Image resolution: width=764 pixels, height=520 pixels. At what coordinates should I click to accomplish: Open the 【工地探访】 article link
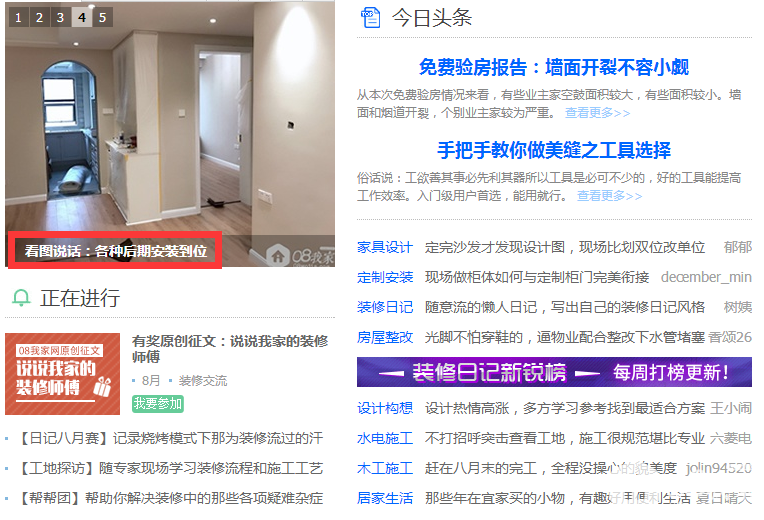click(x=169, y=468)
